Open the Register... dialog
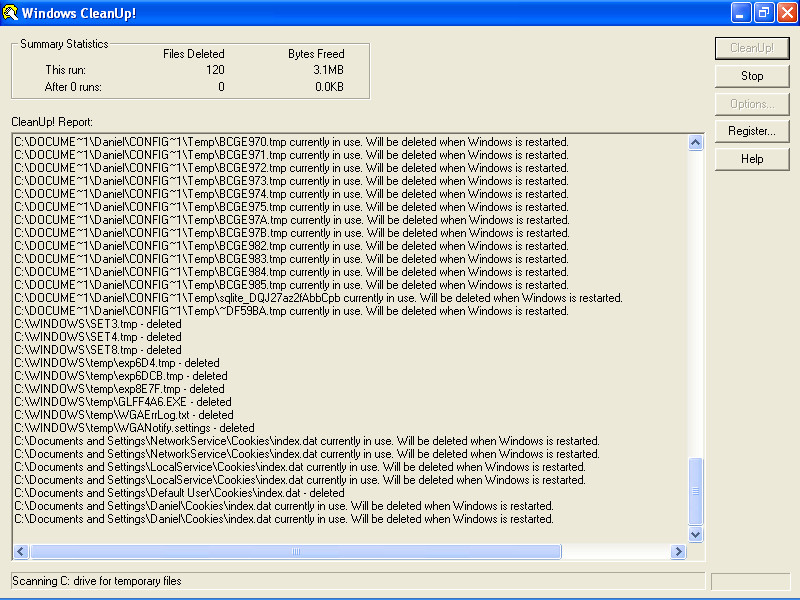Viewport: 800px width, 600px height. pyautogui.click(x=752, y=131)
